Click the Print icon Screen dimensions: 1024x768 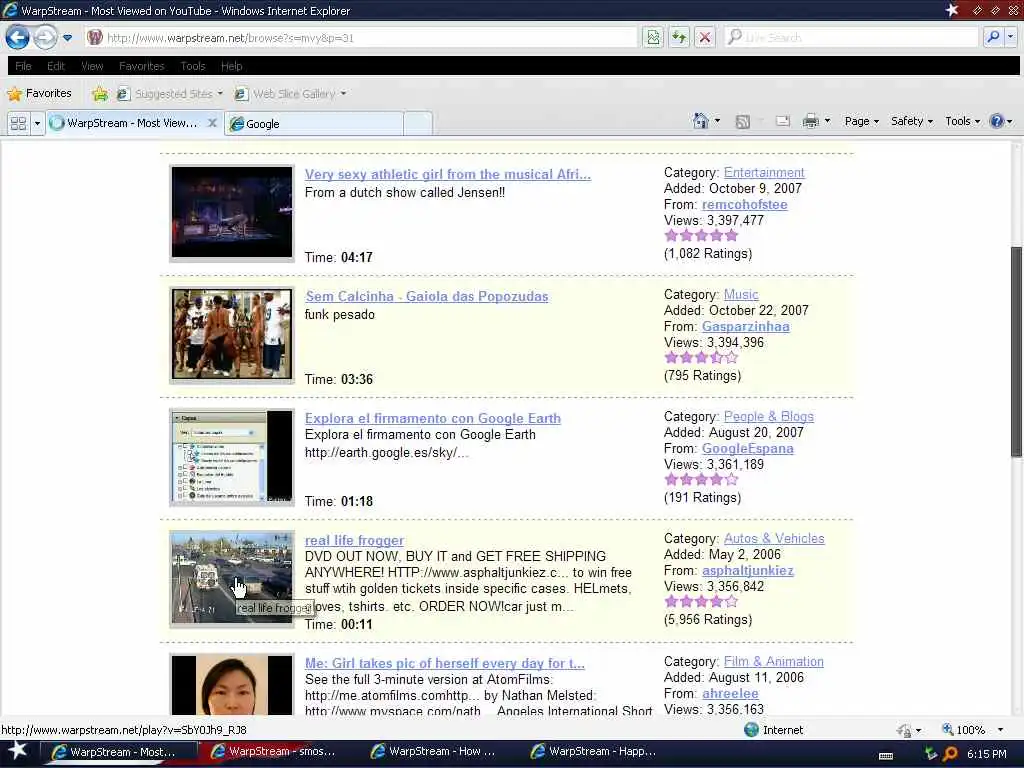[x=810, y=121]
